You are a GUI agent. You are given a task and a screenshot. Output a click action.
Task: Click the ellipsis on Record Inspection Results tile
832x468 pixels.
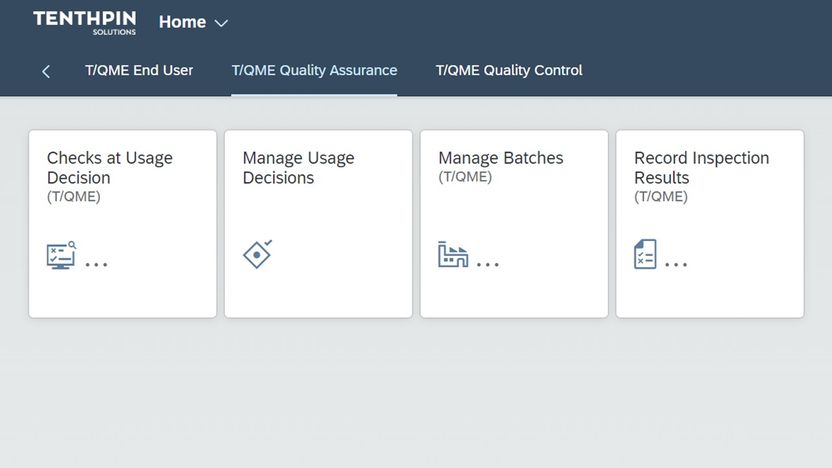676,265
